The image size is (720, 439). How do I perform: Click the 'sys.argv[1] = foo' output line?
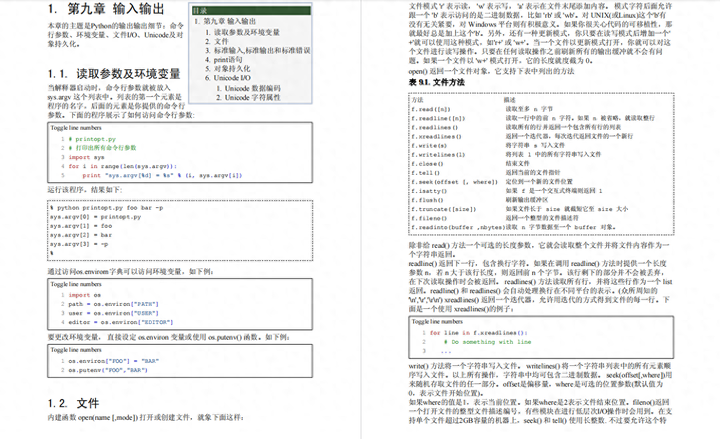point(81,226)
